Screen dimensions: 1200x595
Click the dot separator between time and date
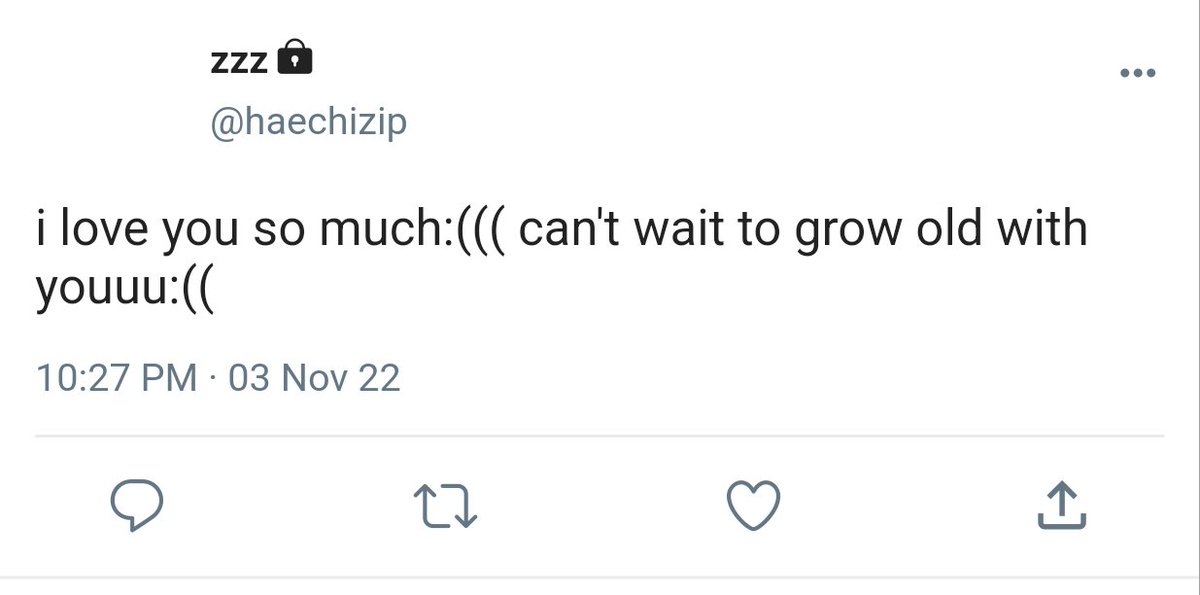(x=212, y=380)
